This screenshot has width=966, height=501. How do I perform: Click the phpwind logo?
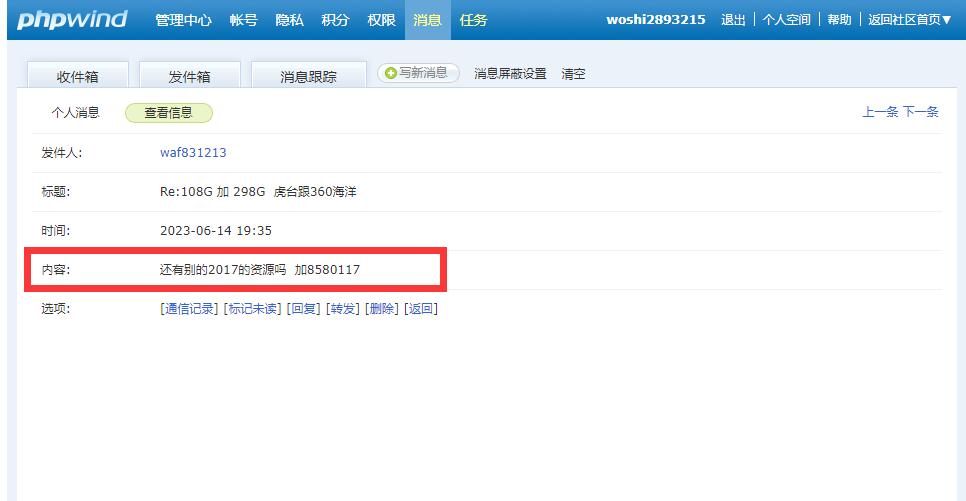coord(72,20)
